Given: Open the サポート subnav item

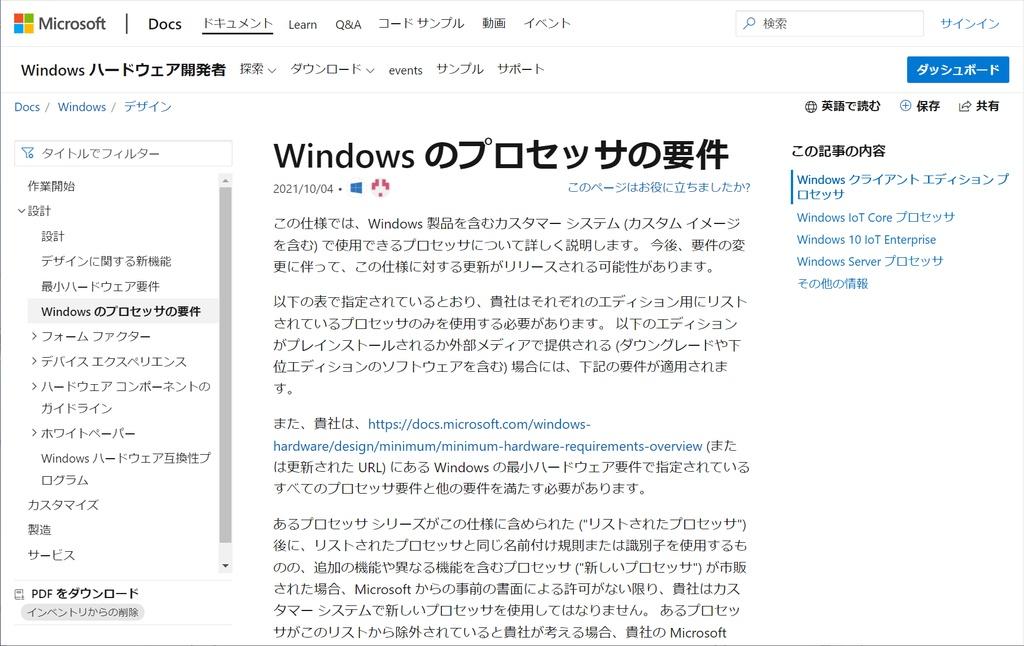Looking at the screenshot, I should [520, 69].
